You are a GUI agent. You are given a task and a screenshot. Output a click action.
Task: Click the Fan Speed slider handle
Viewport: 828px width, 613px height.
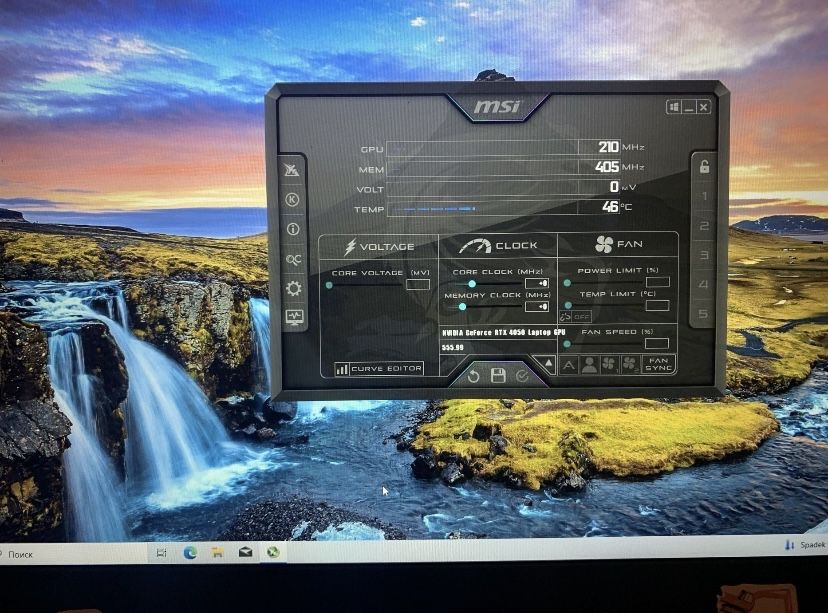click(567, 344)
